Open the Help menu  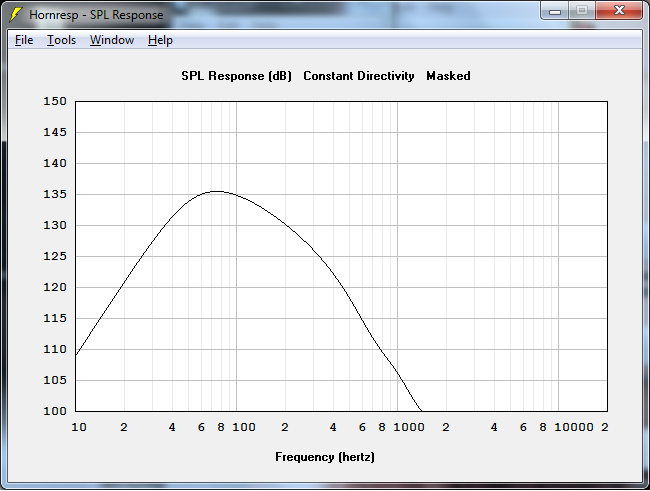tap(160, 40)
